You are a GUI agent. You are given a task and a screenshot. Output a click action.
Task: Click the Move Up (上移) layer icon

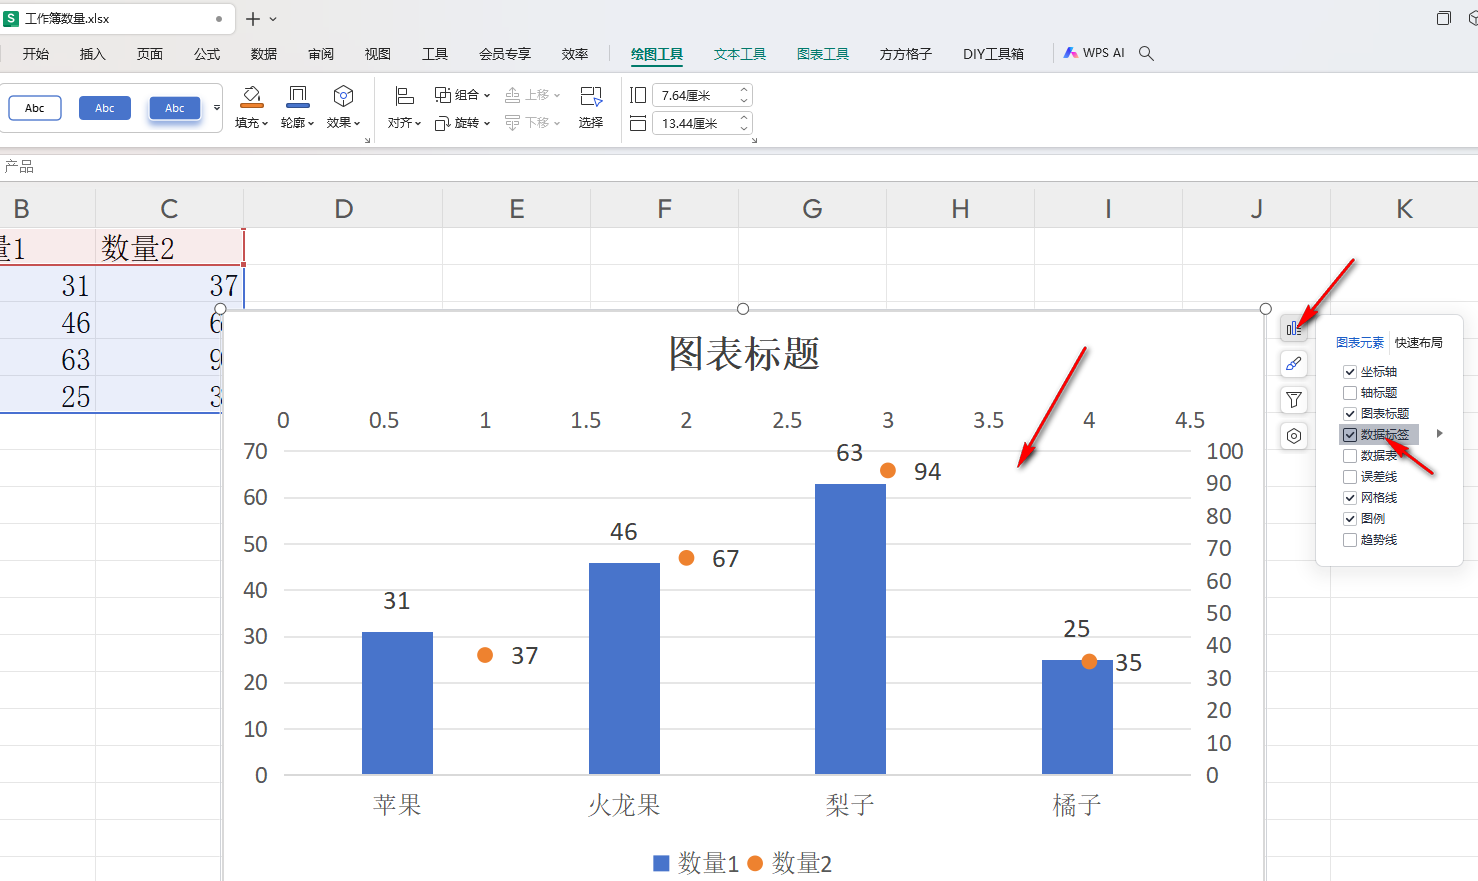[512, 95]
